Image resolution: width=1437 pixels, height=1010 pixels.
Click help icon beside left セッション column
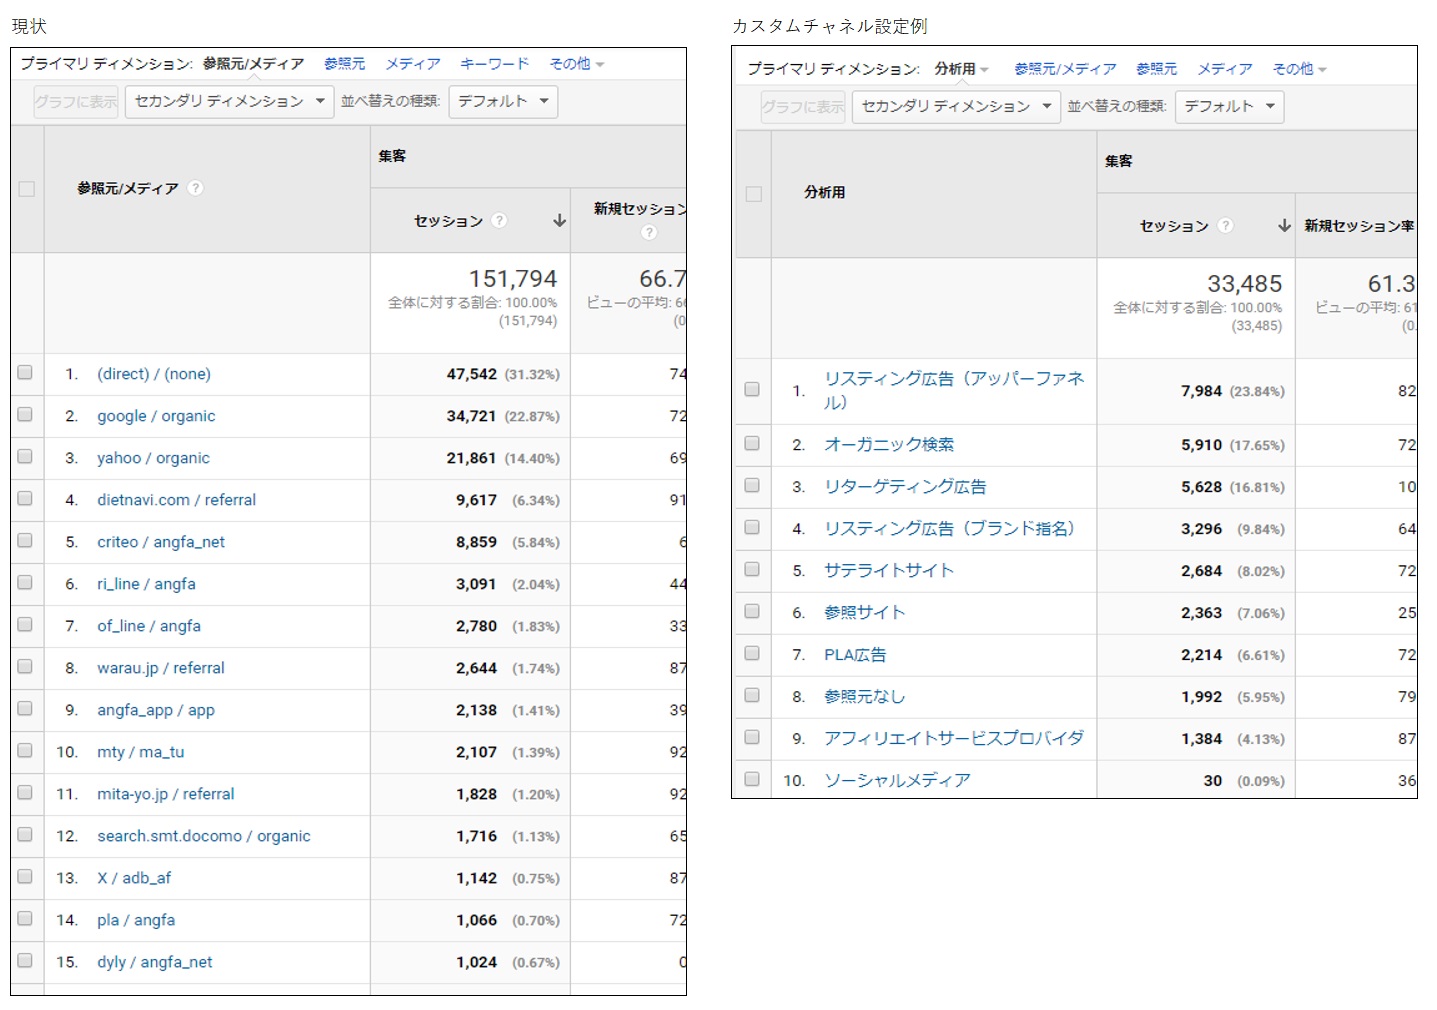(499, 221)
